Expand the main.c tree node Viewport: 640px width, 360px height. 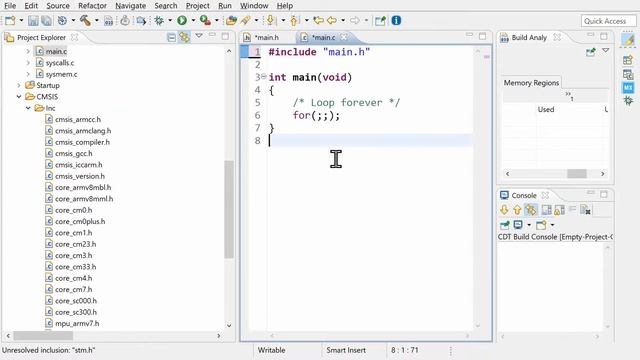[28, 51]
